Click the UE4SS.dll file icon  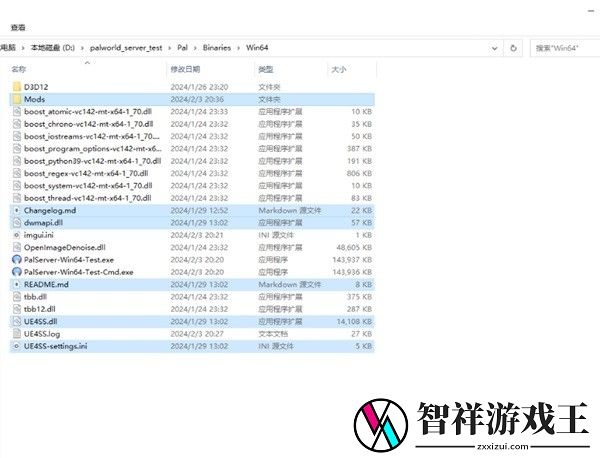pos(16,321)
